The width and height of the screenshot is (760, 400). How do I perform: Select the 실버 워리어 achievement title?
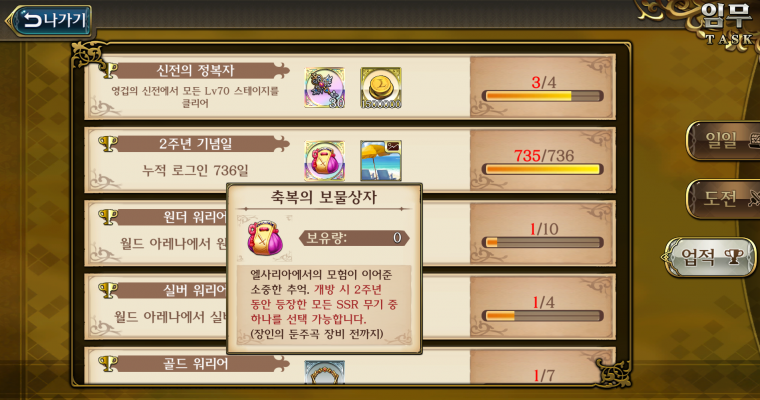pos(194,290)
